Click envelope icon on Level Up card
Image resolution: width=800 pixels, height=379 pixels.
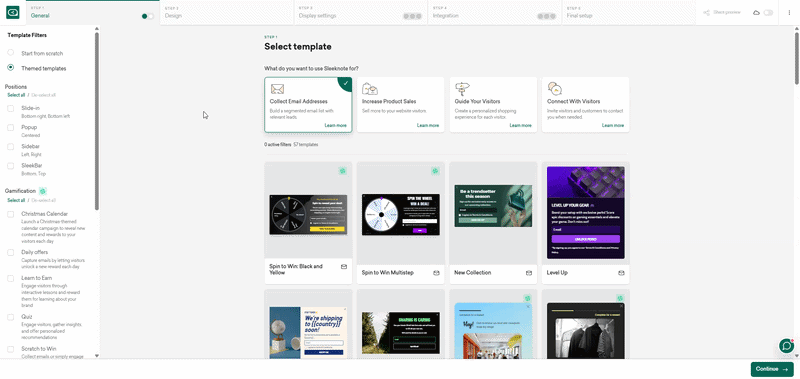click(621, 273)
